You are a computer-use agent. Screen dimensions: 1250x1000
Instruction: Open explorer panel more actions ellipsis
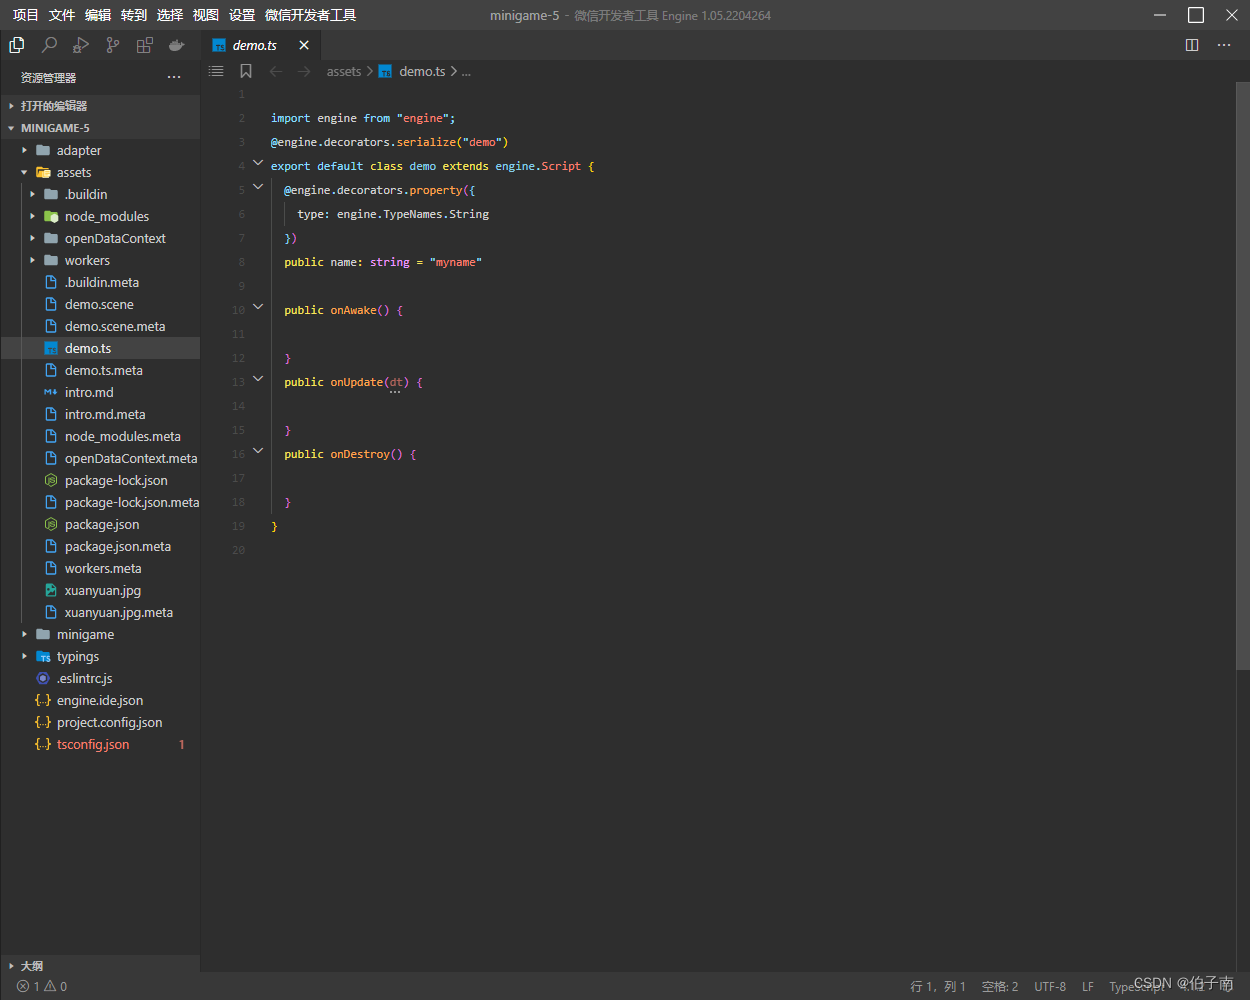coord(174,77)
